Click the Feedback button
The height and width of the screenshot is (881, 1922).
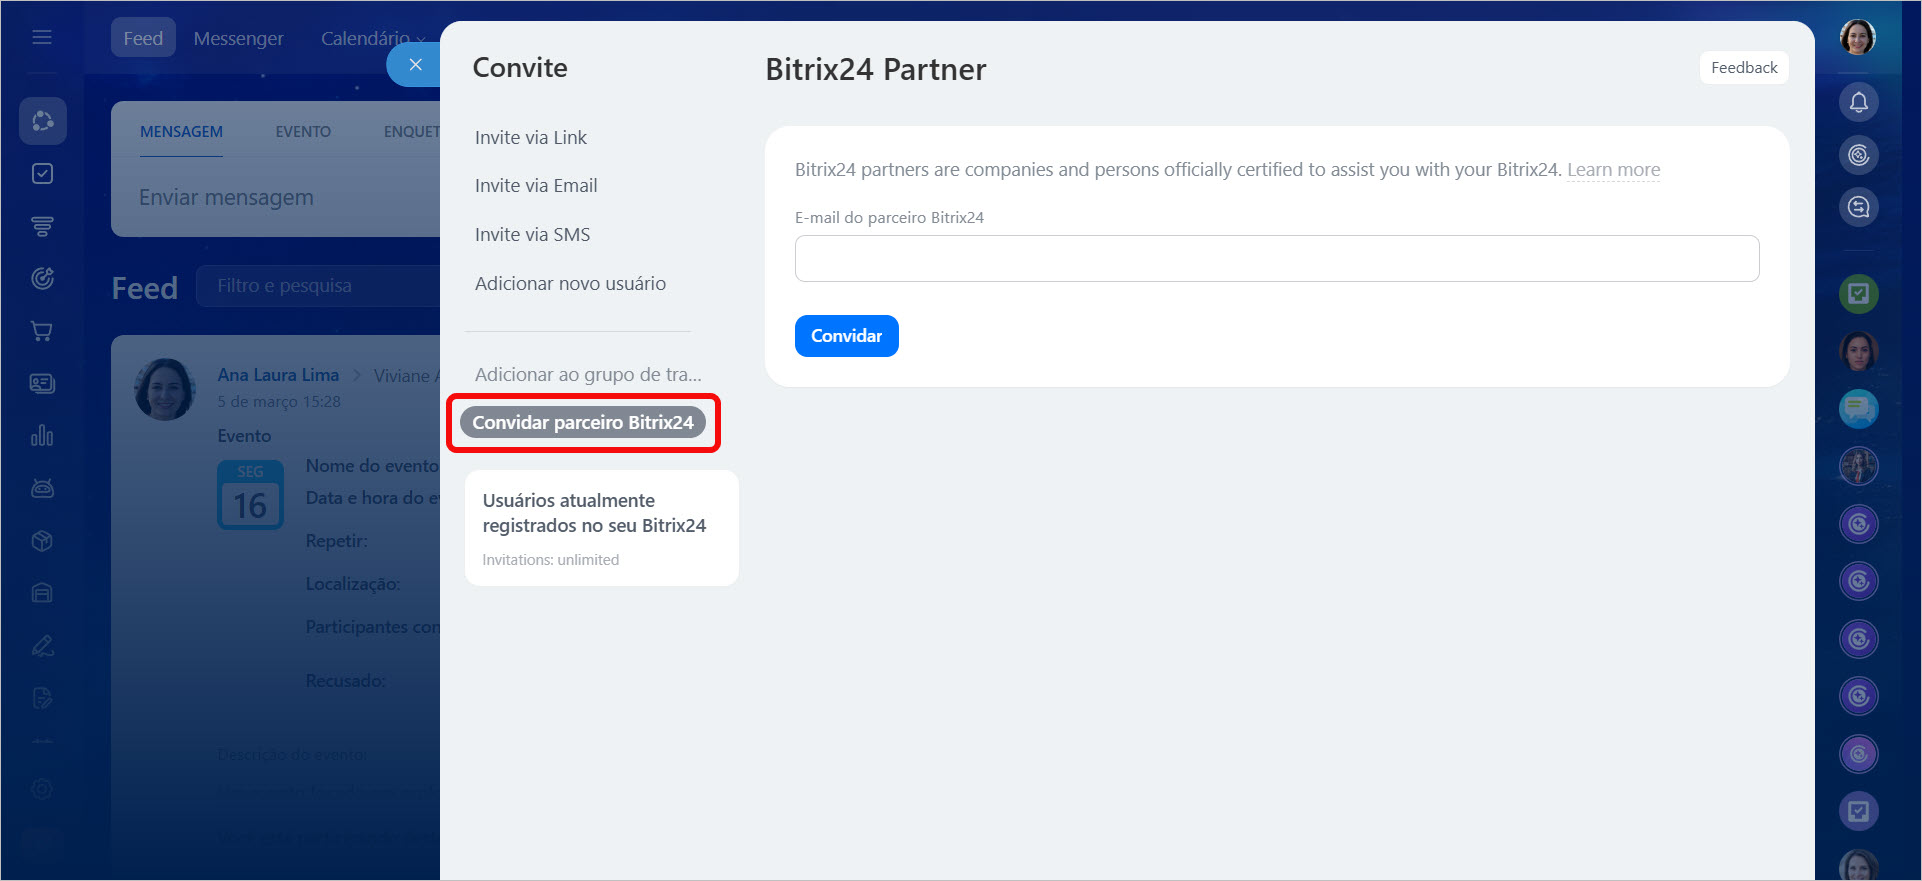pyautogui.click(x=1743, y=68)
